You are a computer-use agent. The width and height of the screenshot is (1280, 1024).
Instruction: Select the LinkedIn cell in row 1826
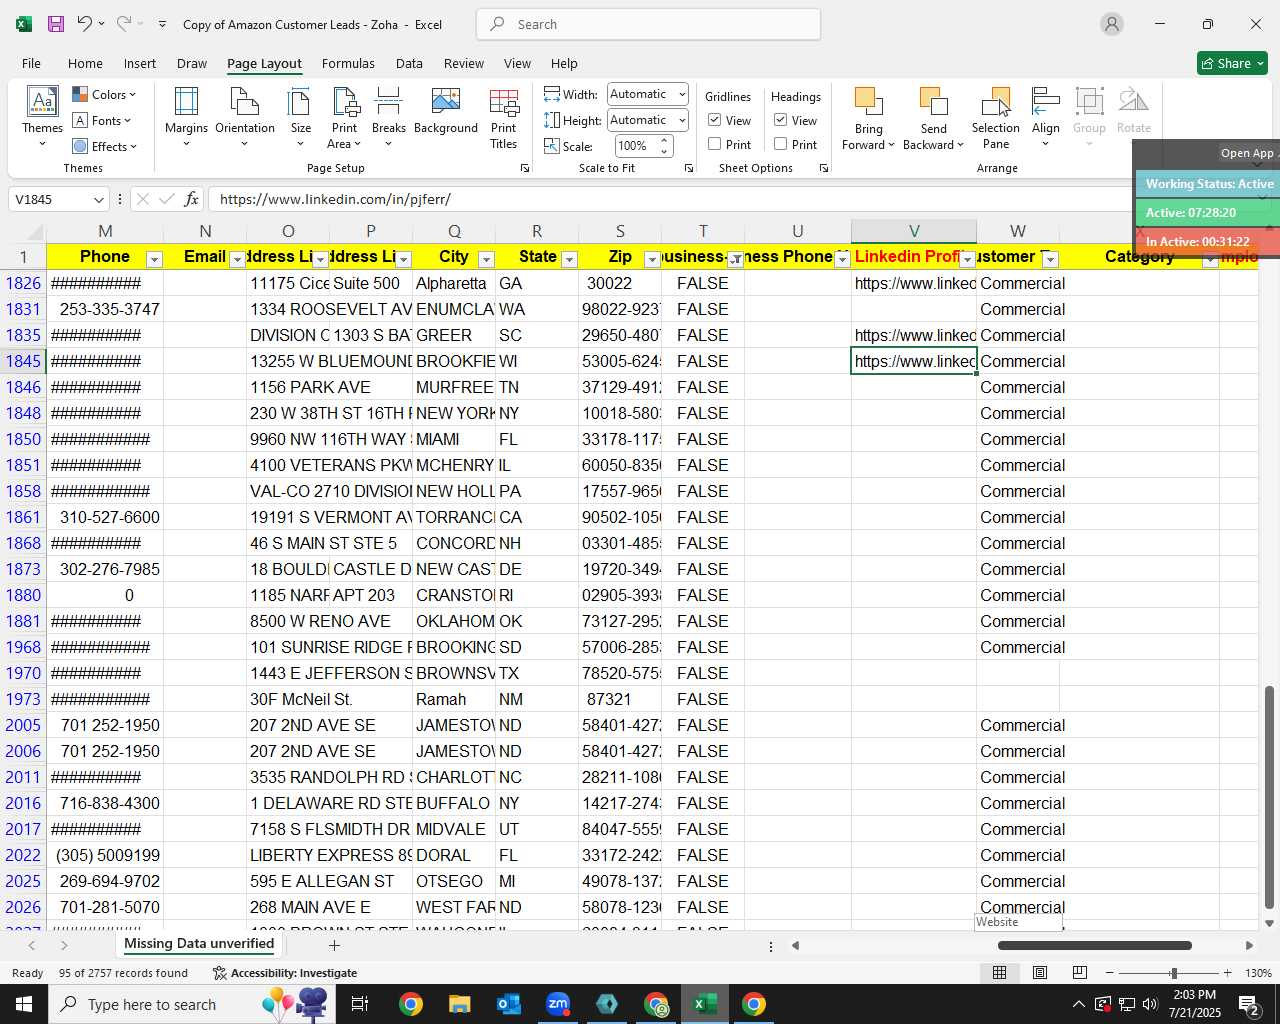[914, 283]
